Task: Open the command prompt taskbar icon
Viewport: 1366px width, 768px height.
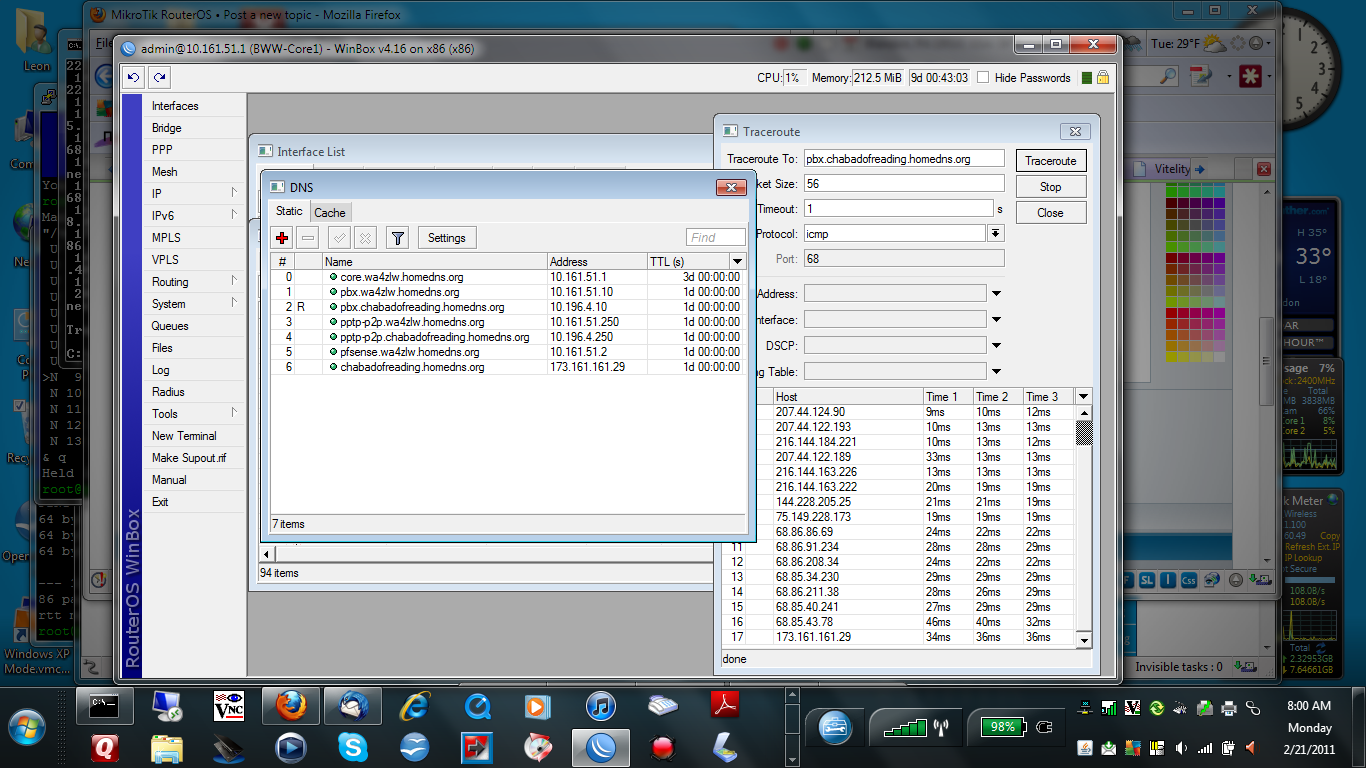Action: click(105, 706)
